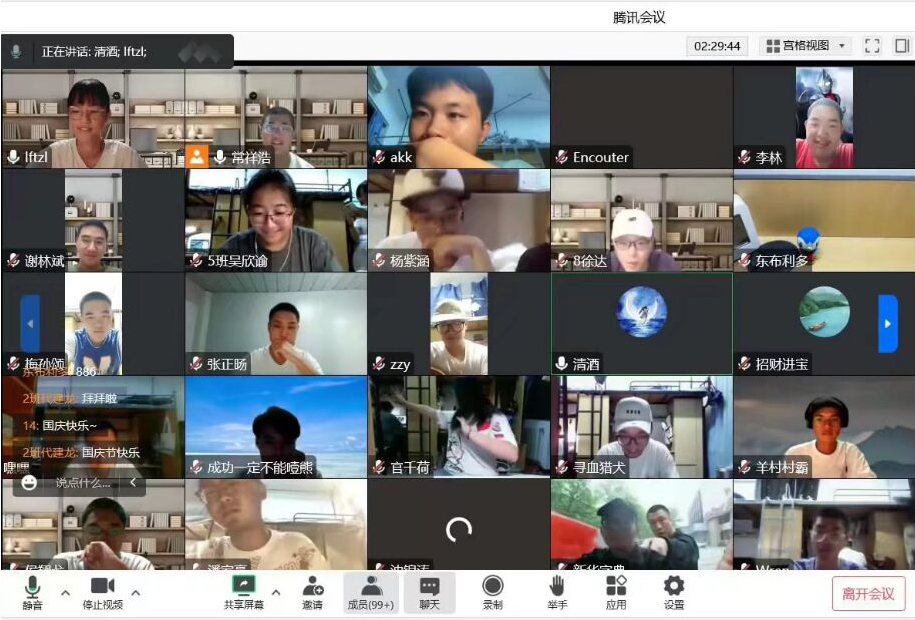Mute microphone with the 静音 button

33,592
